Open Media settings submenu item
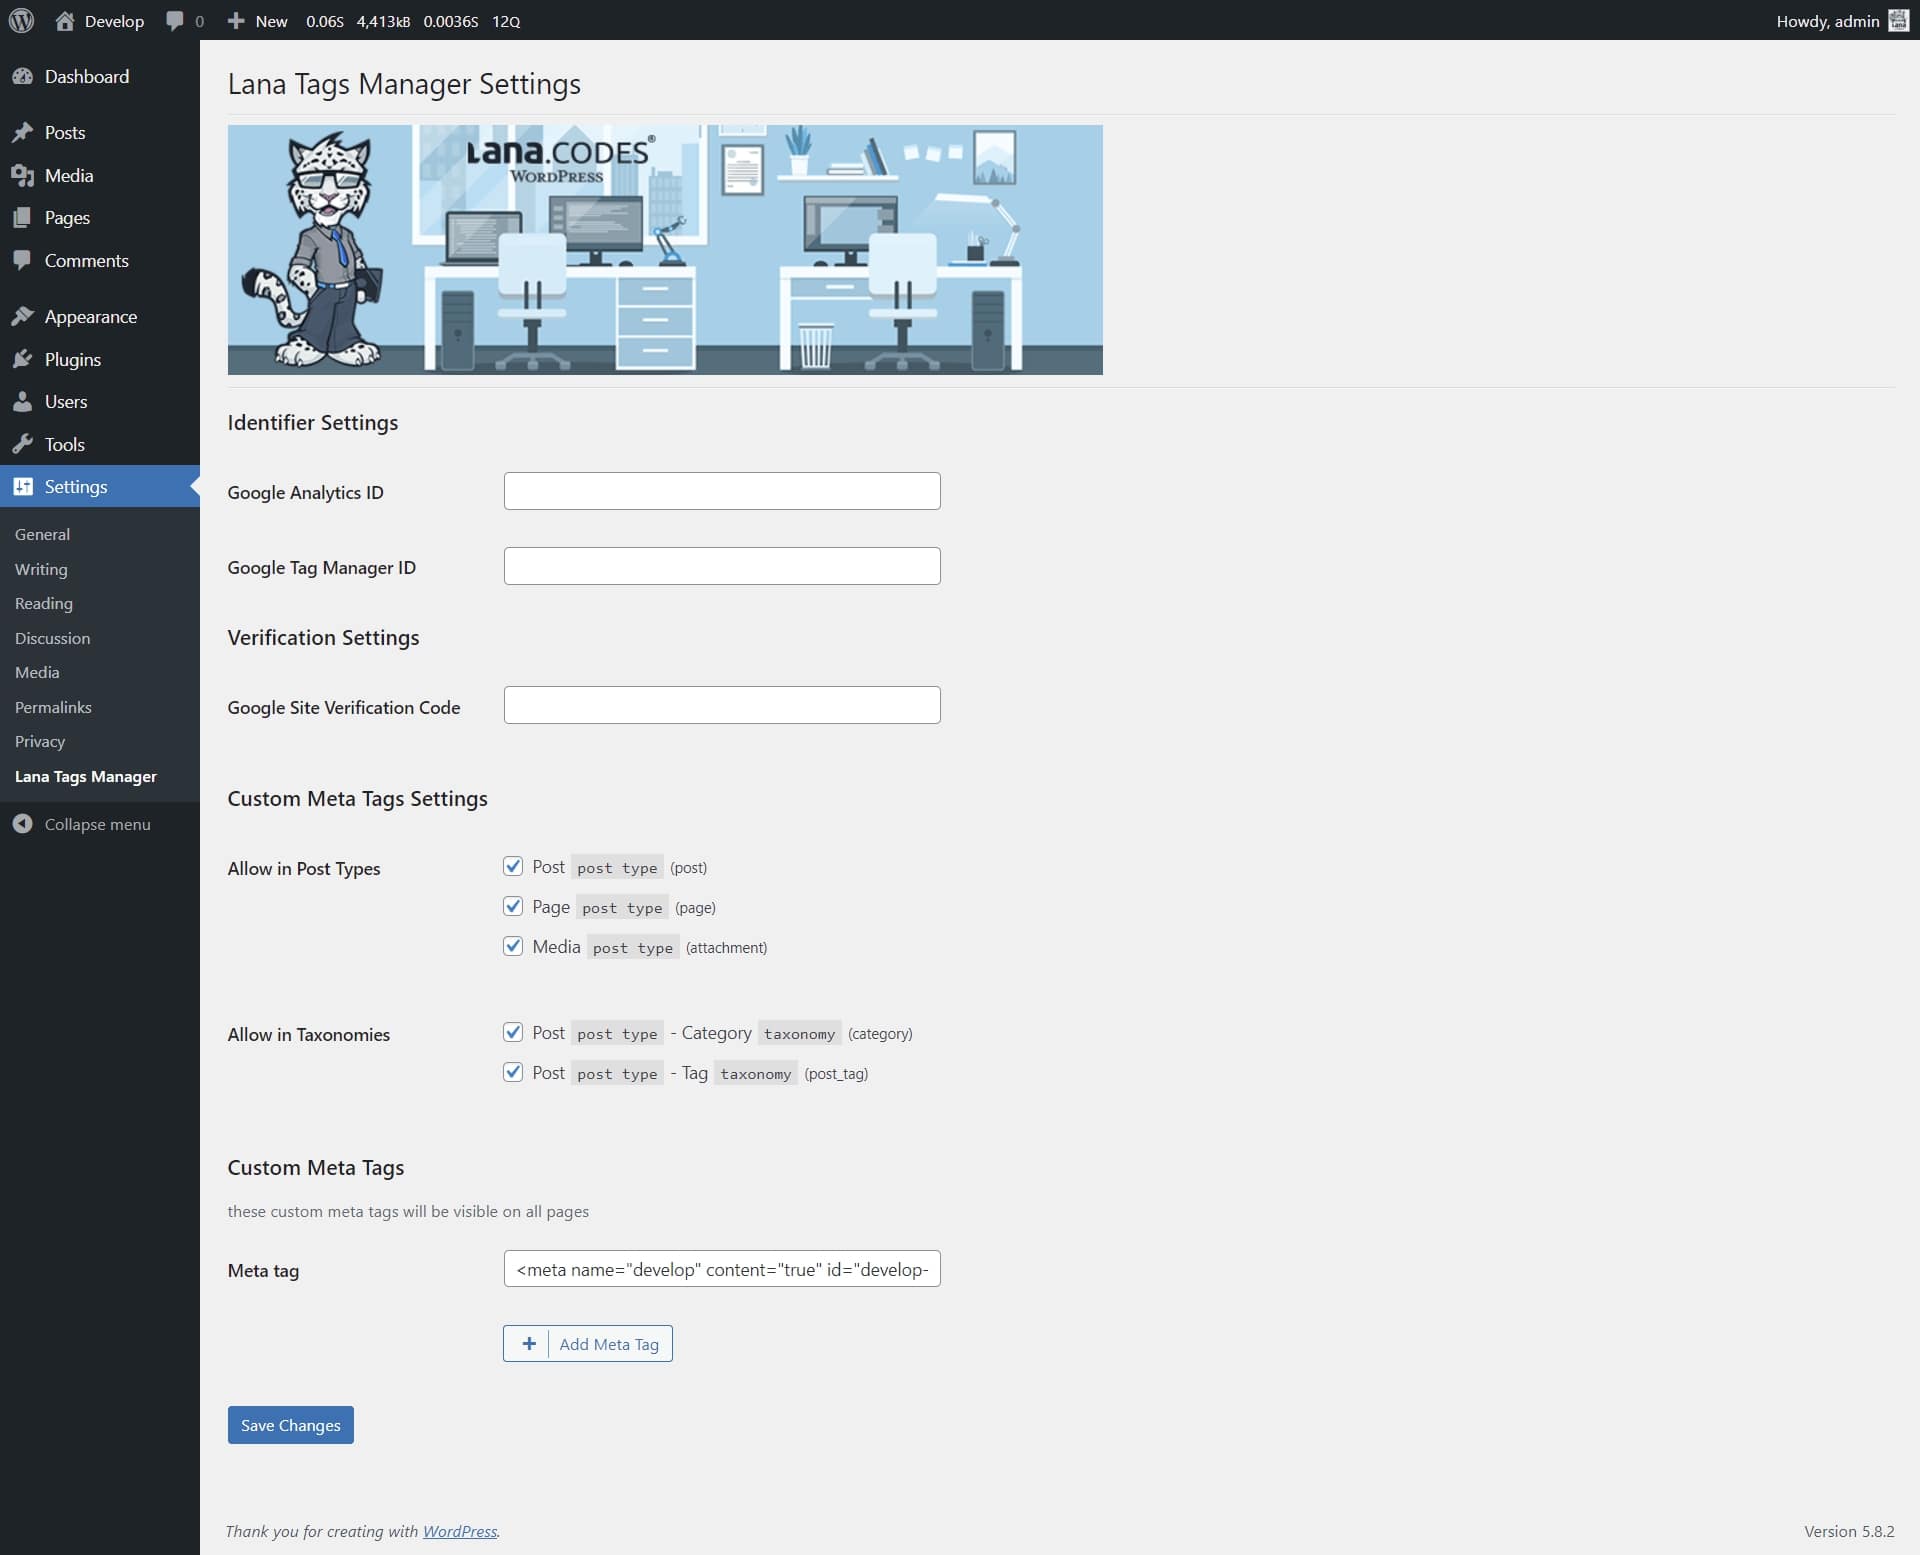Screen dimensions: 1920x1555 tap(37, 672)
